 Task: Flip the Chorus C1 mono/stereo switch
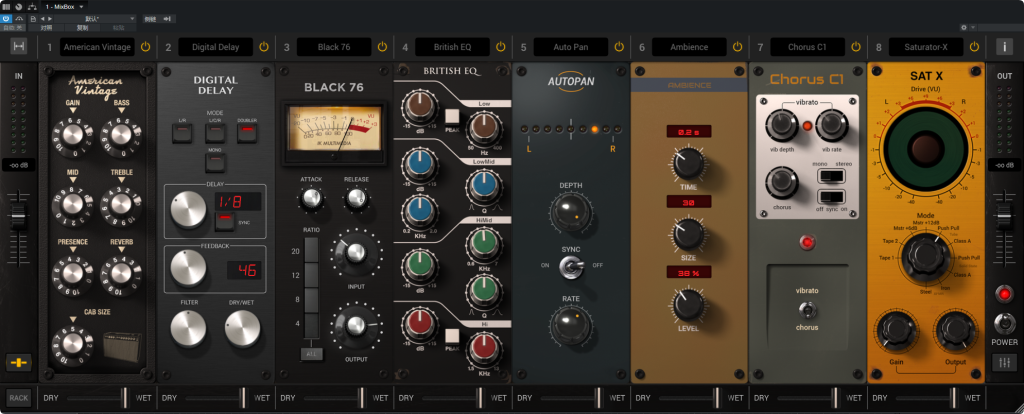point(831,176)
